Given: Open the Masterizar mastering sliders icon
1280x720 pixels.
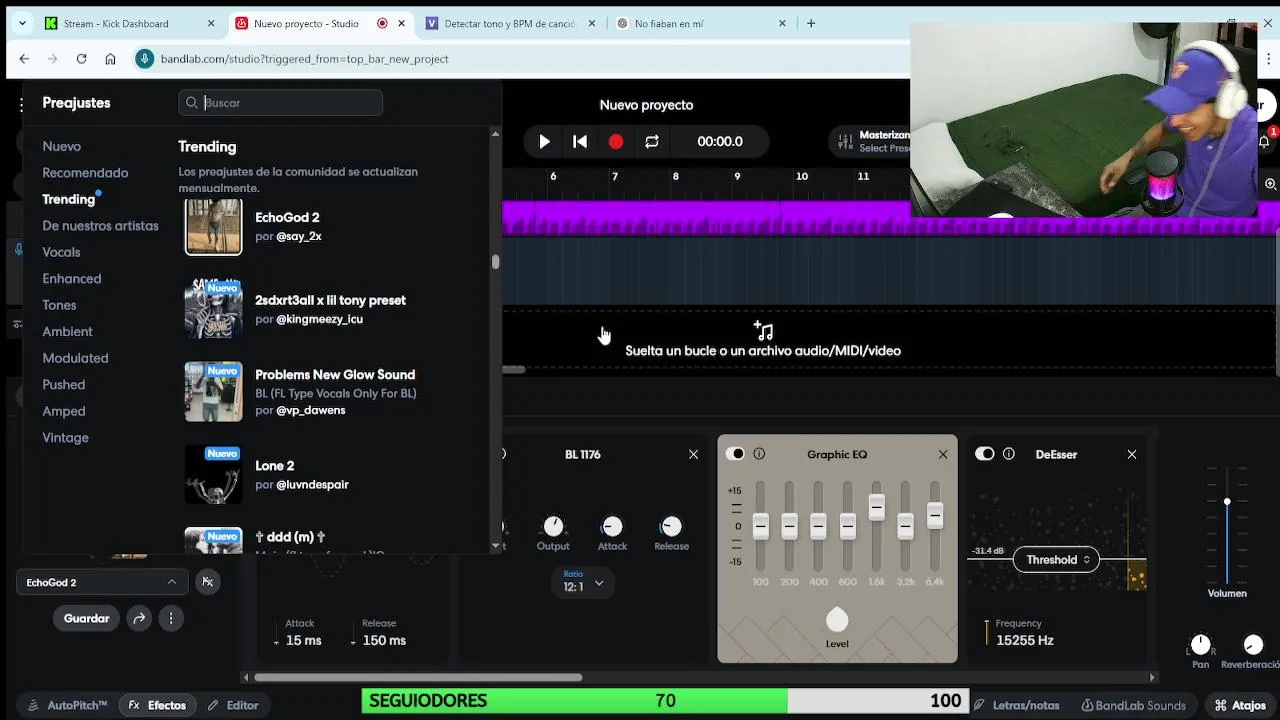Looking at the screenshot, I should point(845,142).
